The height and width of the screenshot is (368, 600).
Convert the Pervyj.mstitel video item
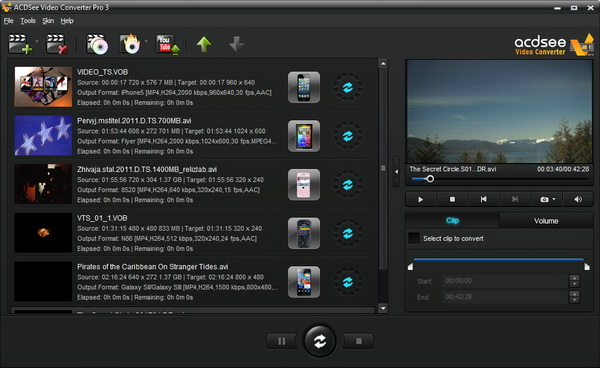pyautogui.click(x=348, y=136)
